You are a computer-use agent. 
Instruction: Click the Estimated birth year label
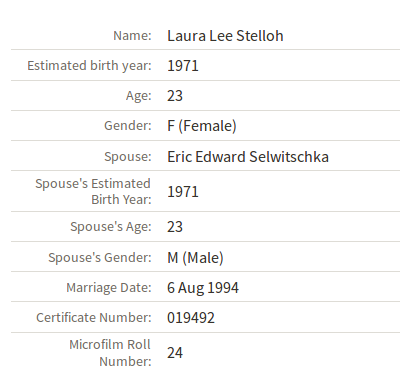tap(89, 66)
